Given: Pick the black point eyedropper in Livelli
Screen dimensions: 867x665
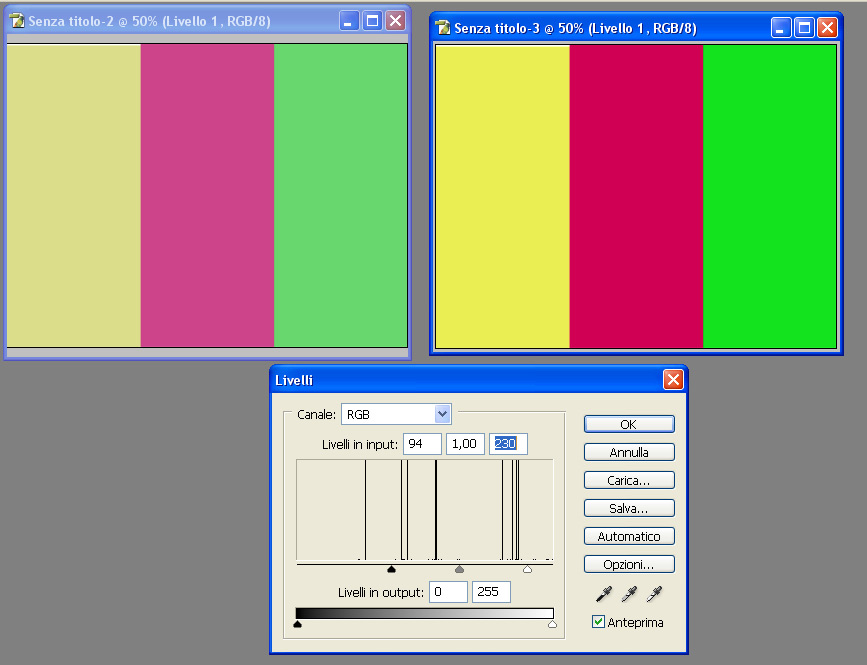Looking at the screenshot, I should click(603, 595).
